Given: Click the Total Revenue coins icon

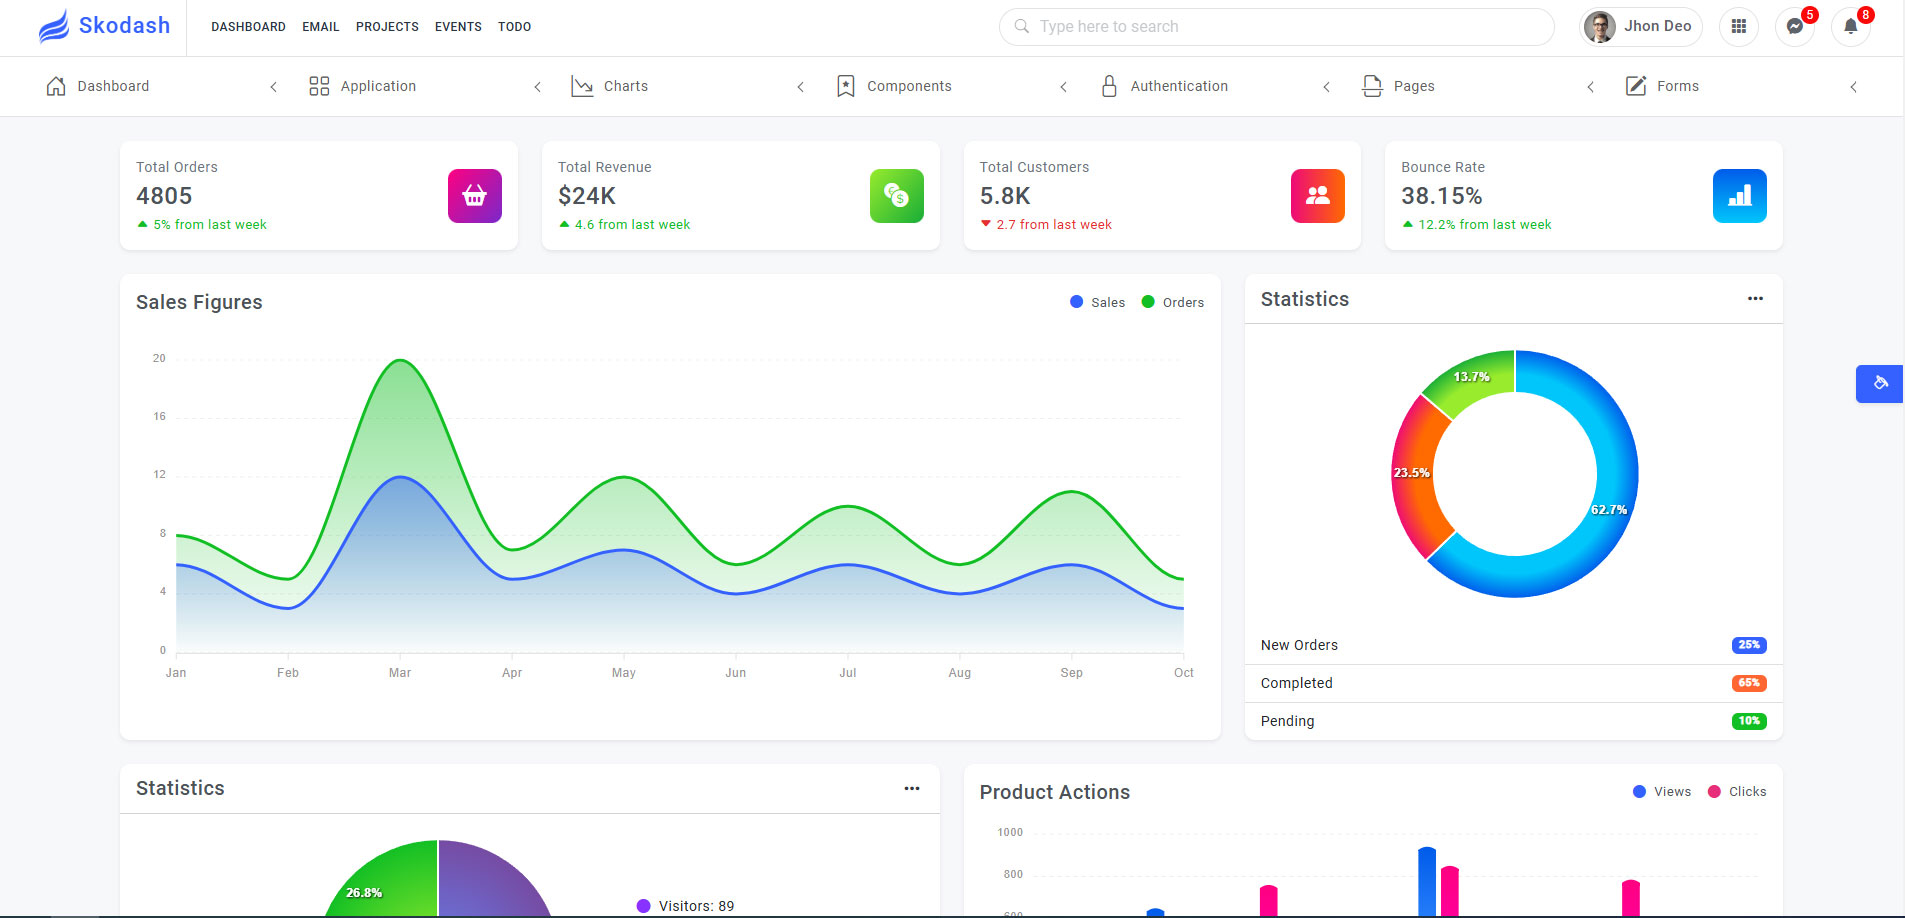Looking at the screenshot, I should pyautogui.click(x=897, y=196).
